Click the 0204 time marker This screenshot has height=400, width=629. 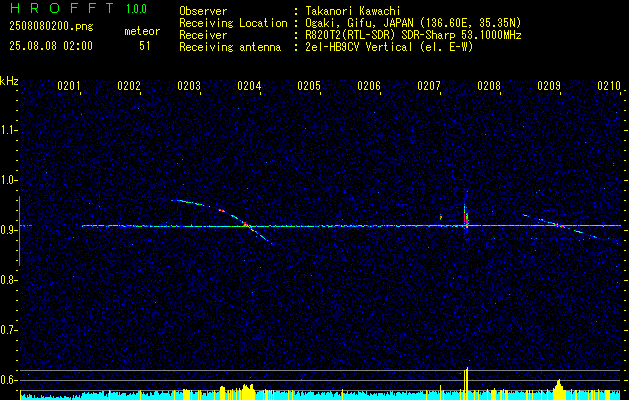pos(249,86)
